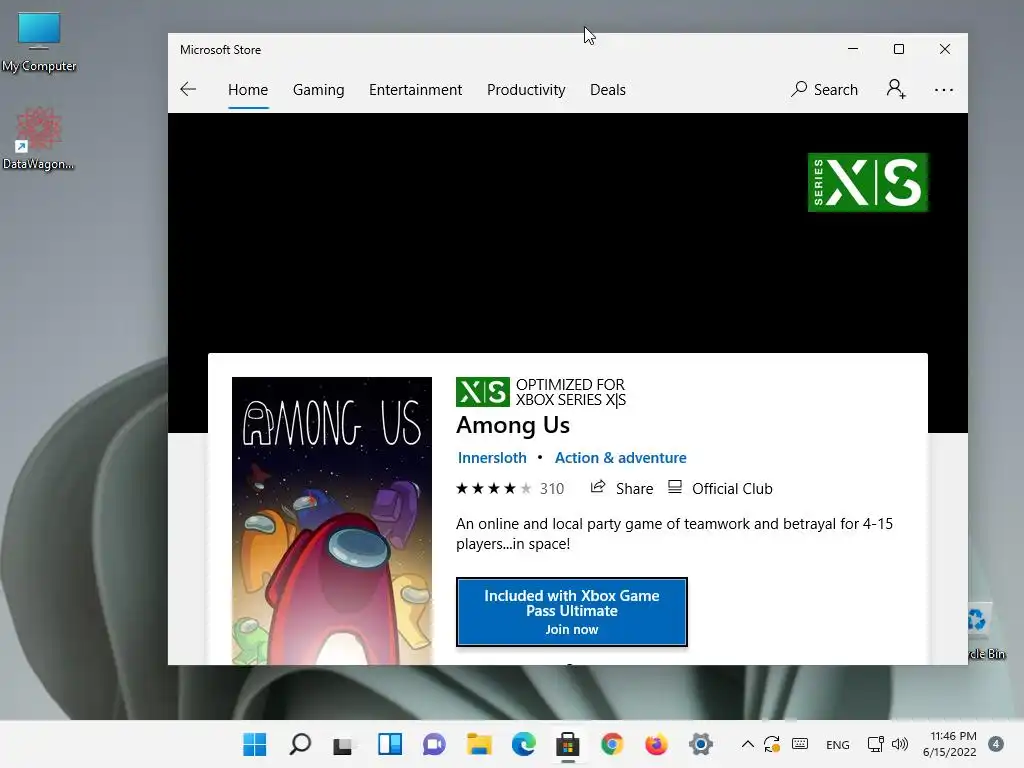The image size is (1024, 768).
Task: Go back with the Store back arrow
Action: 188,89
